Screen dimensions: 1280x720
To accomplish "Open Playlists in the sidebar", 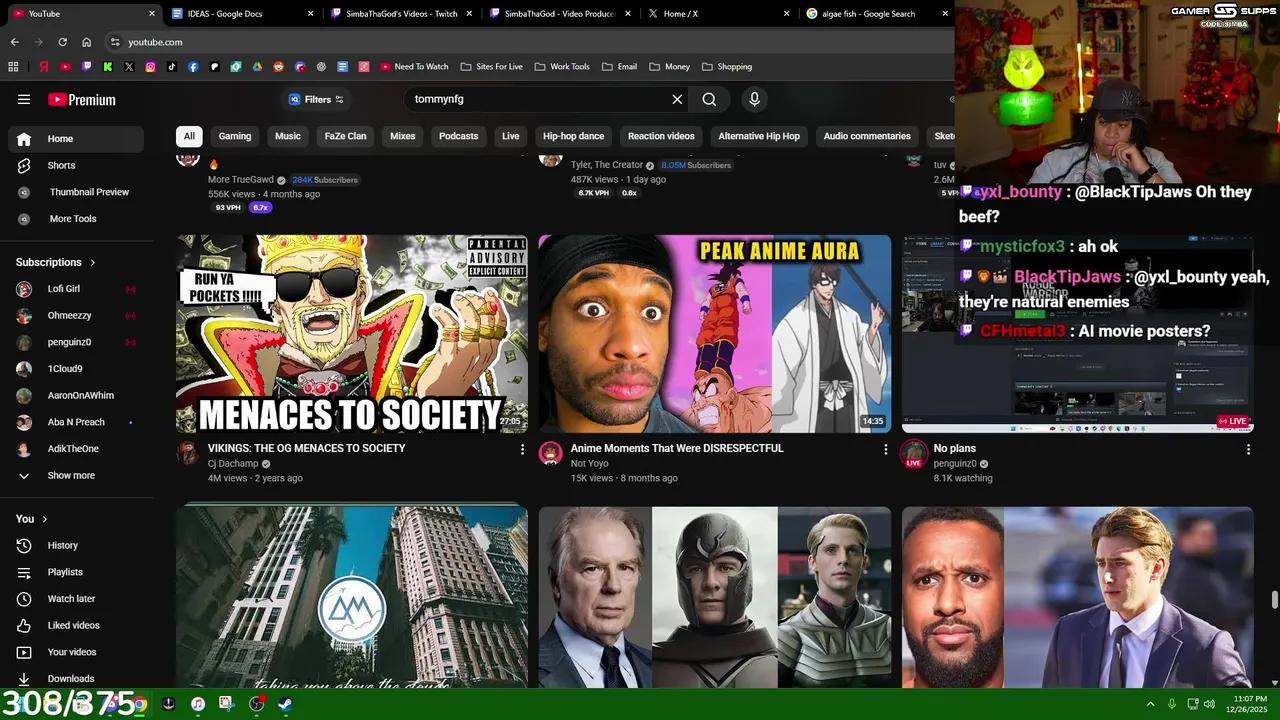I will (76, 572).
